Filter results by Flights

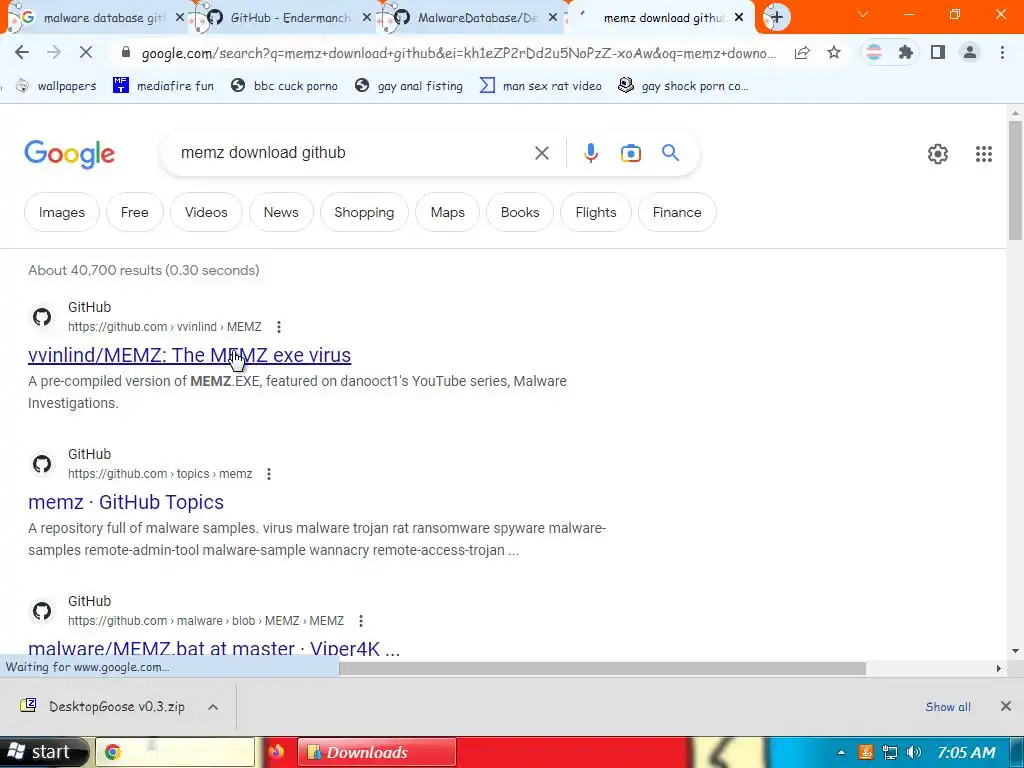pyautogui.click(x=596, y=212)
